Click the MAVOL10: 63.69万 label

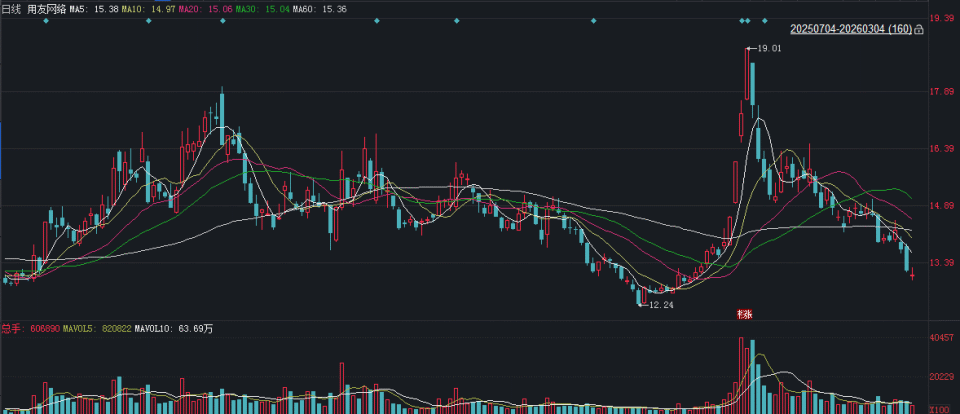(174, 329)
